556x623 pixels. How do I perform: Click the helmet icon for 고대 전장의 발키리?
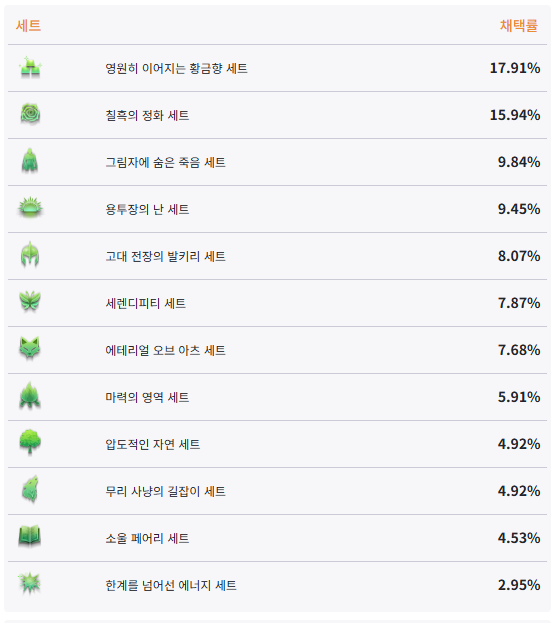30,255
